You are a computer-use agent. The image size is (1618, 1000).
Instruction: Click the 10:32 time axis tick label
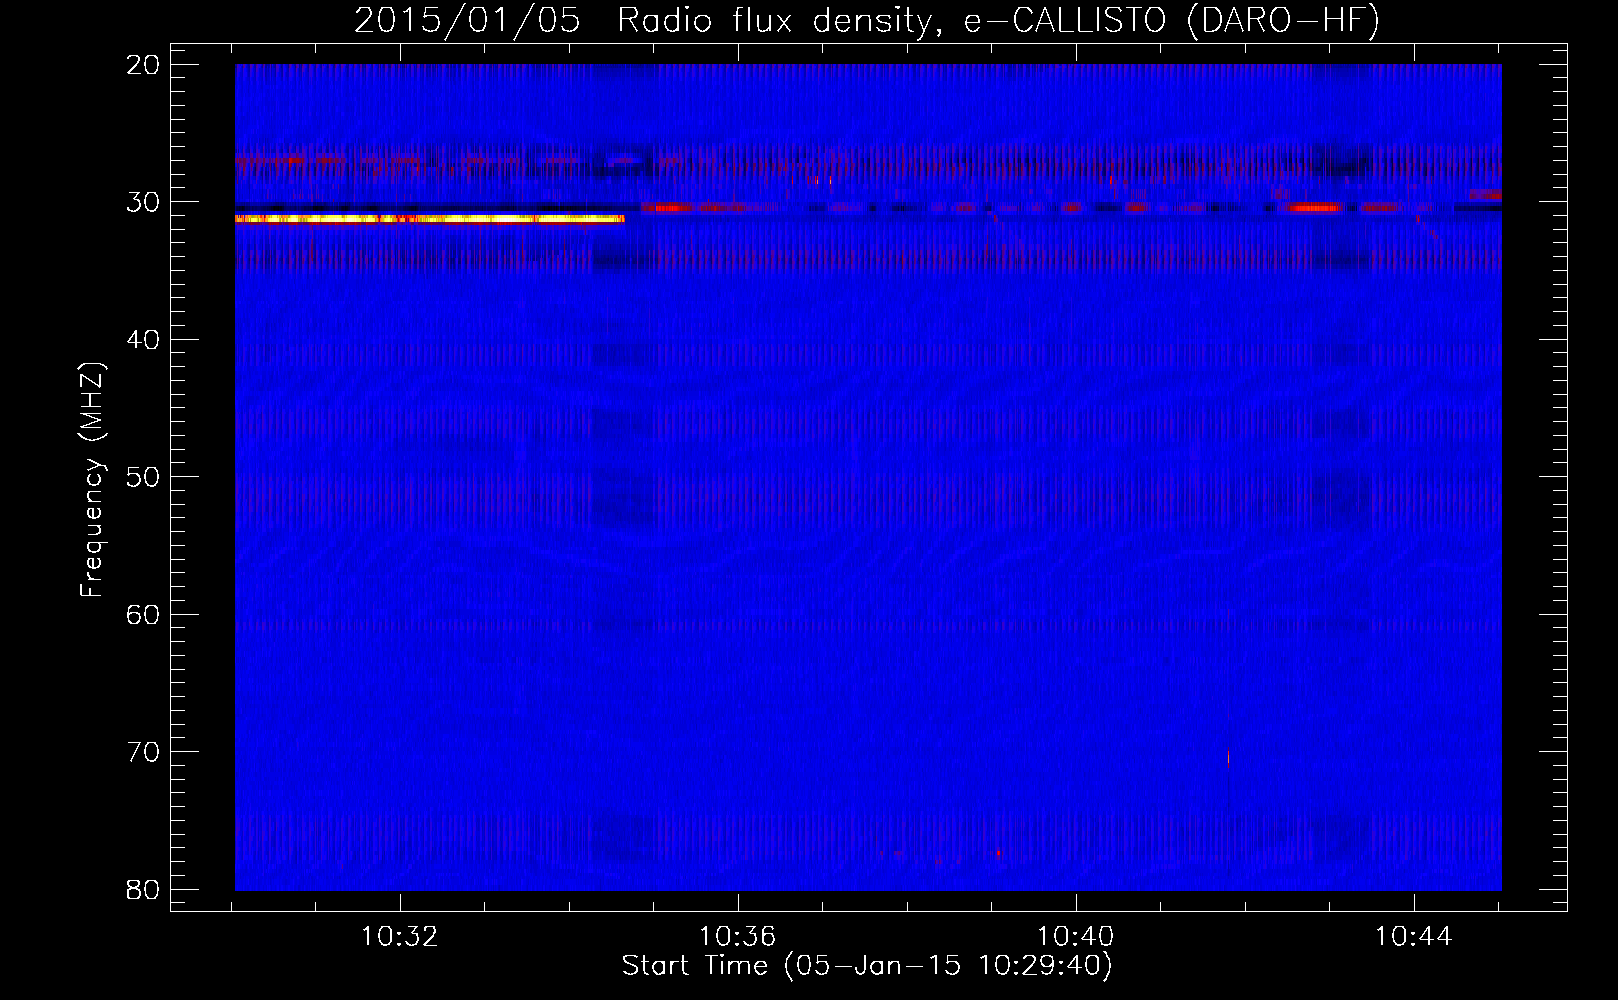point(400,937)
